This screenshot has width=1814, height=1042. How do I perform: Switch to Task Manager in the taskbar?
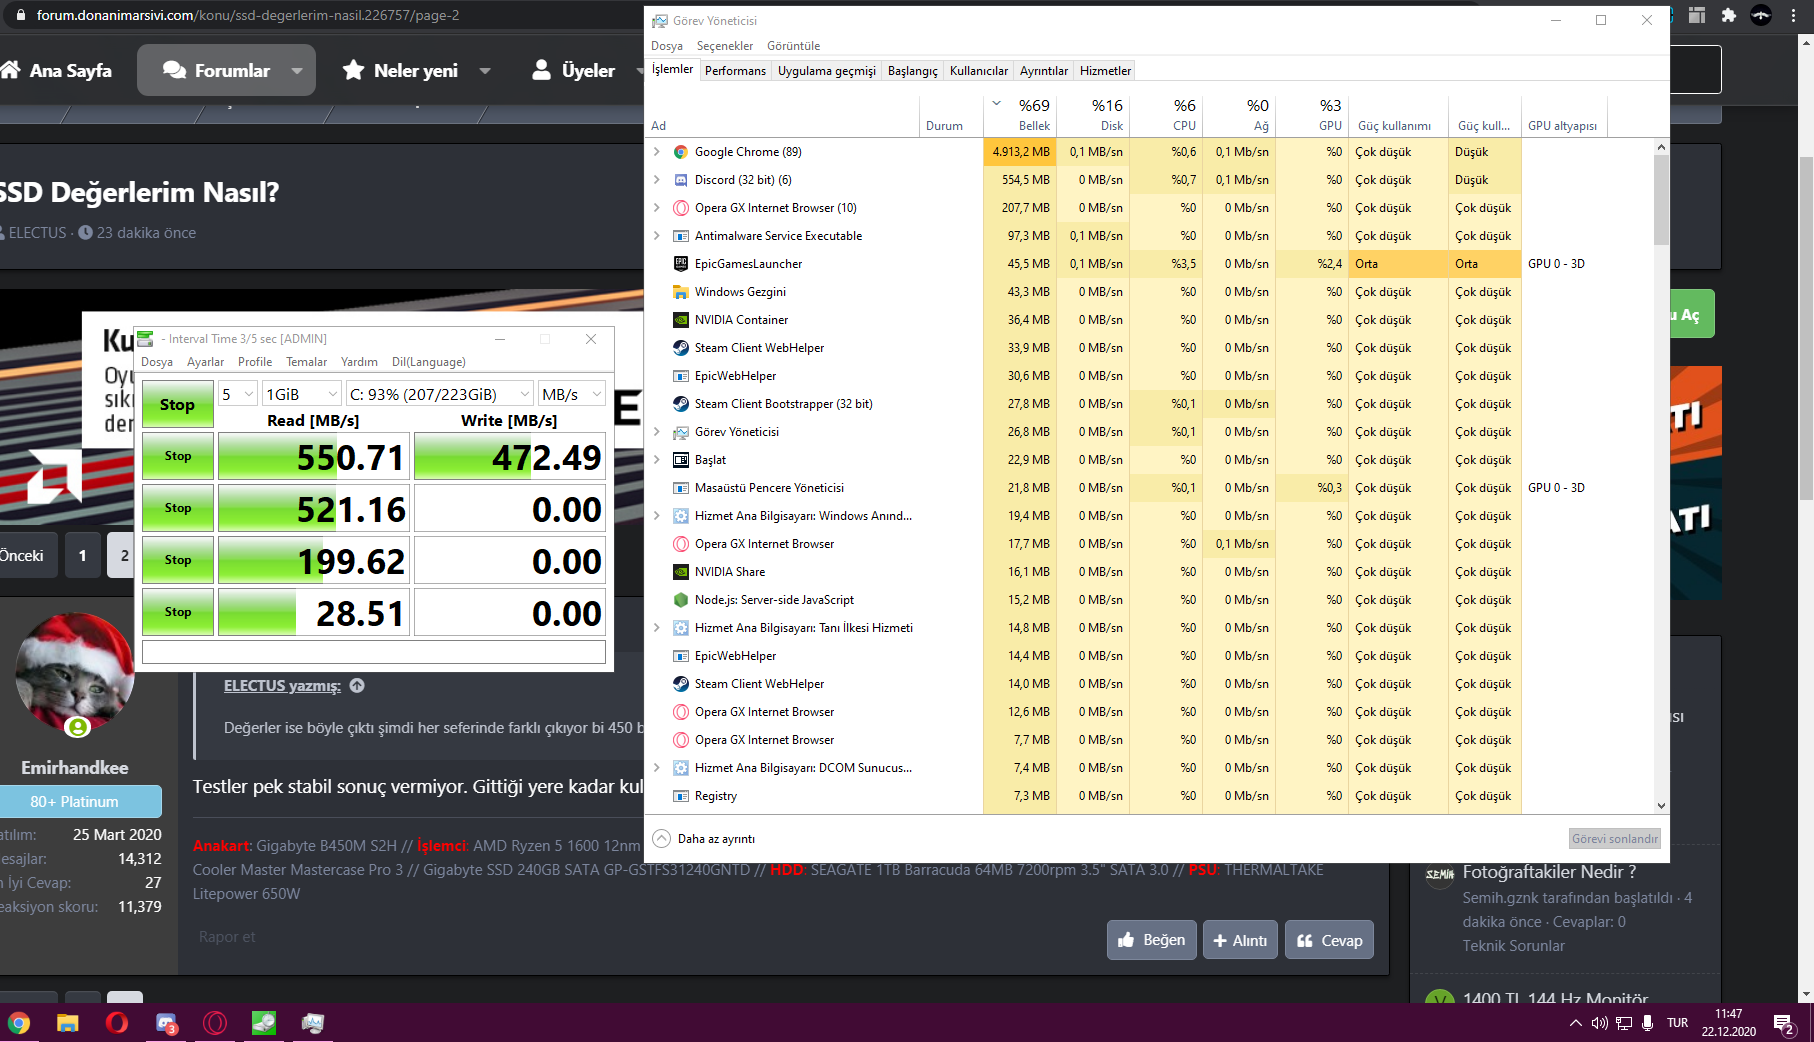point(313,1023)
